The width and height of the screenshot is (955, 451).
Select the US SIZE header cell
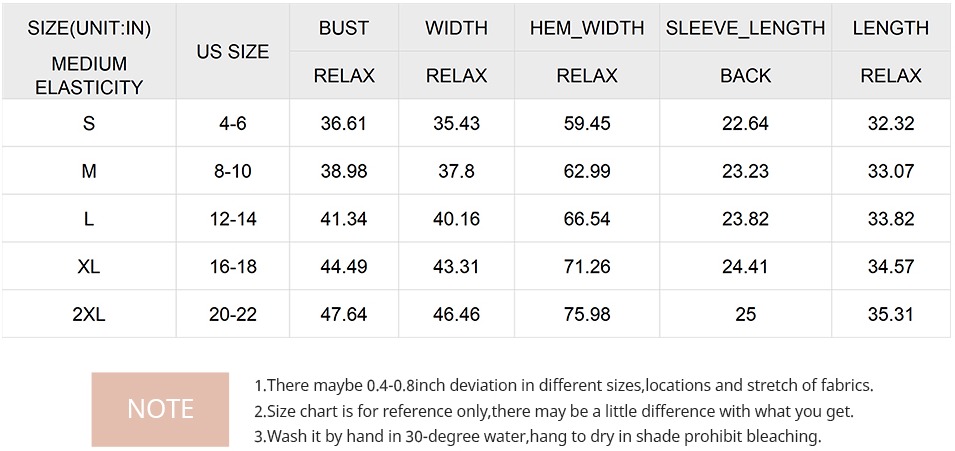click(233, 52)
